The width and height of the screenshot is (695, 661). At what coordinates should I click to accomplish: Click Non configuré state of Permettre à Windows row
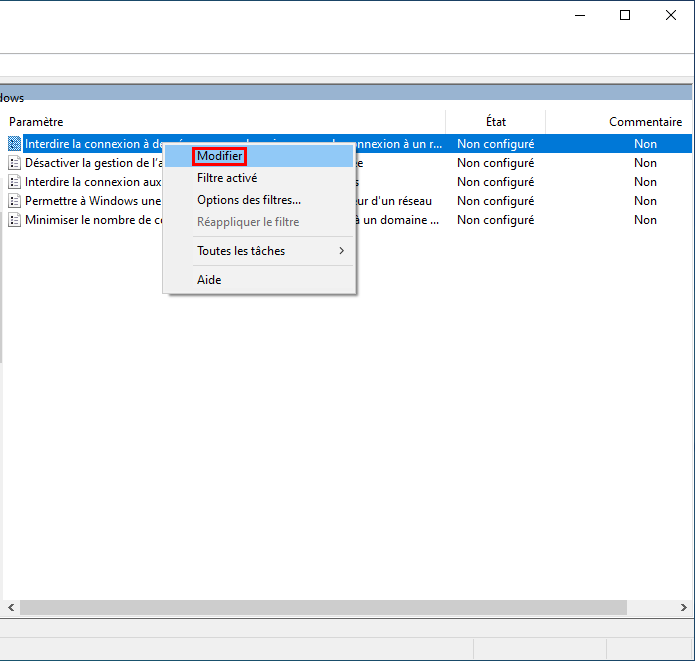pyautogui.click(x=496, y=201)
